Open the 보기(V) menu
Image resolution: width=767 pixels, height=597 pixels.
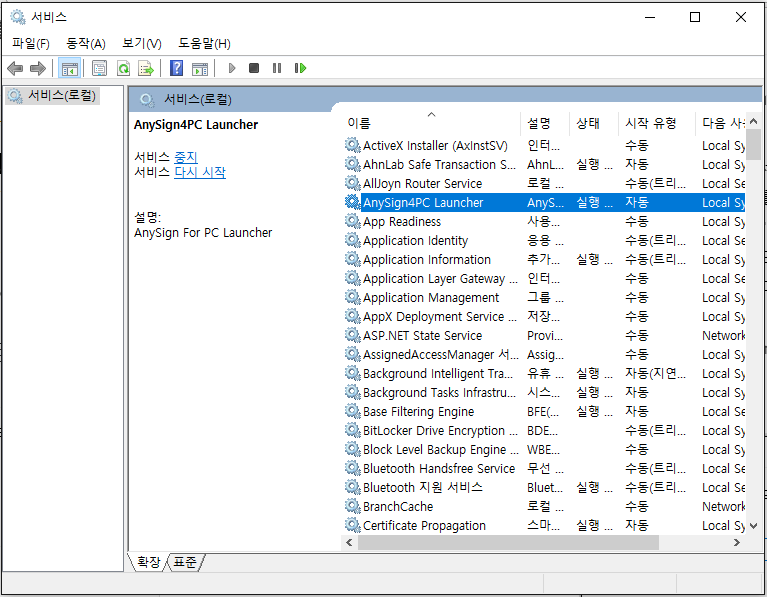pyautogui.click(x=141, y=44)
